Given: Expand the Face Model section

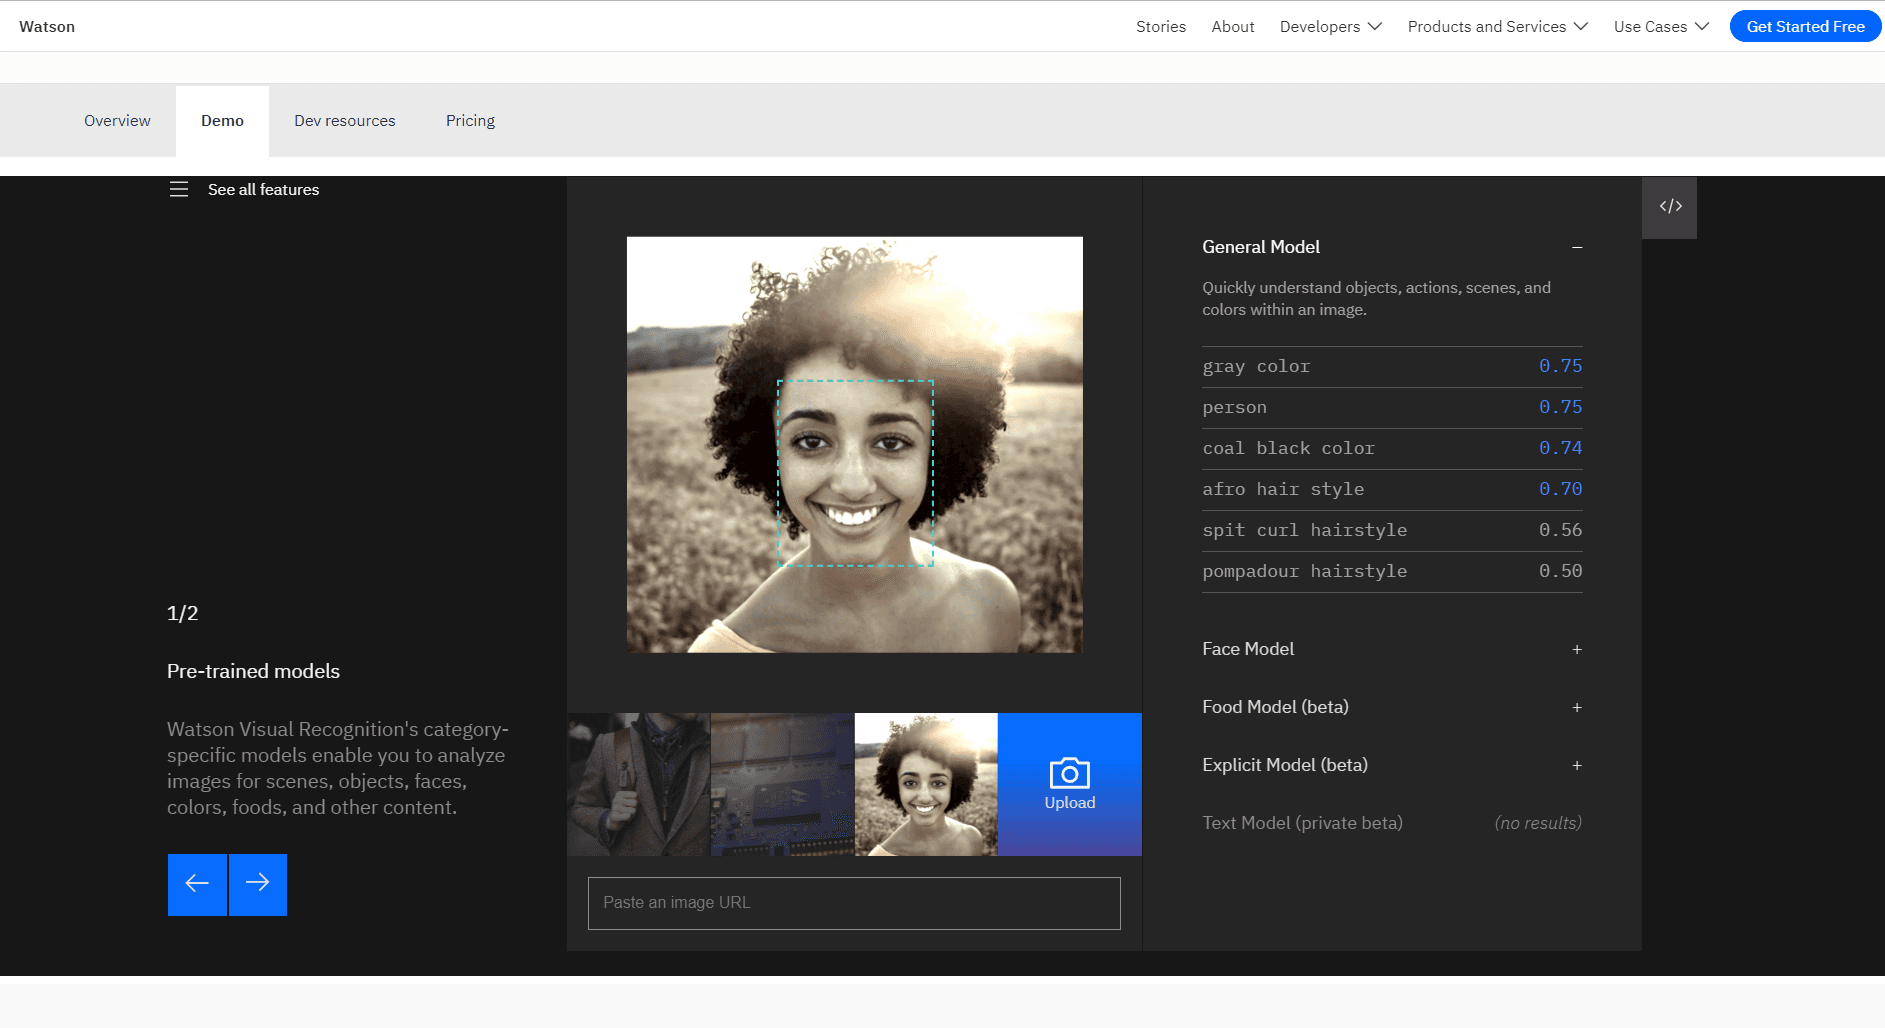Looking at the screenshot, I should tap(1576, 649).
